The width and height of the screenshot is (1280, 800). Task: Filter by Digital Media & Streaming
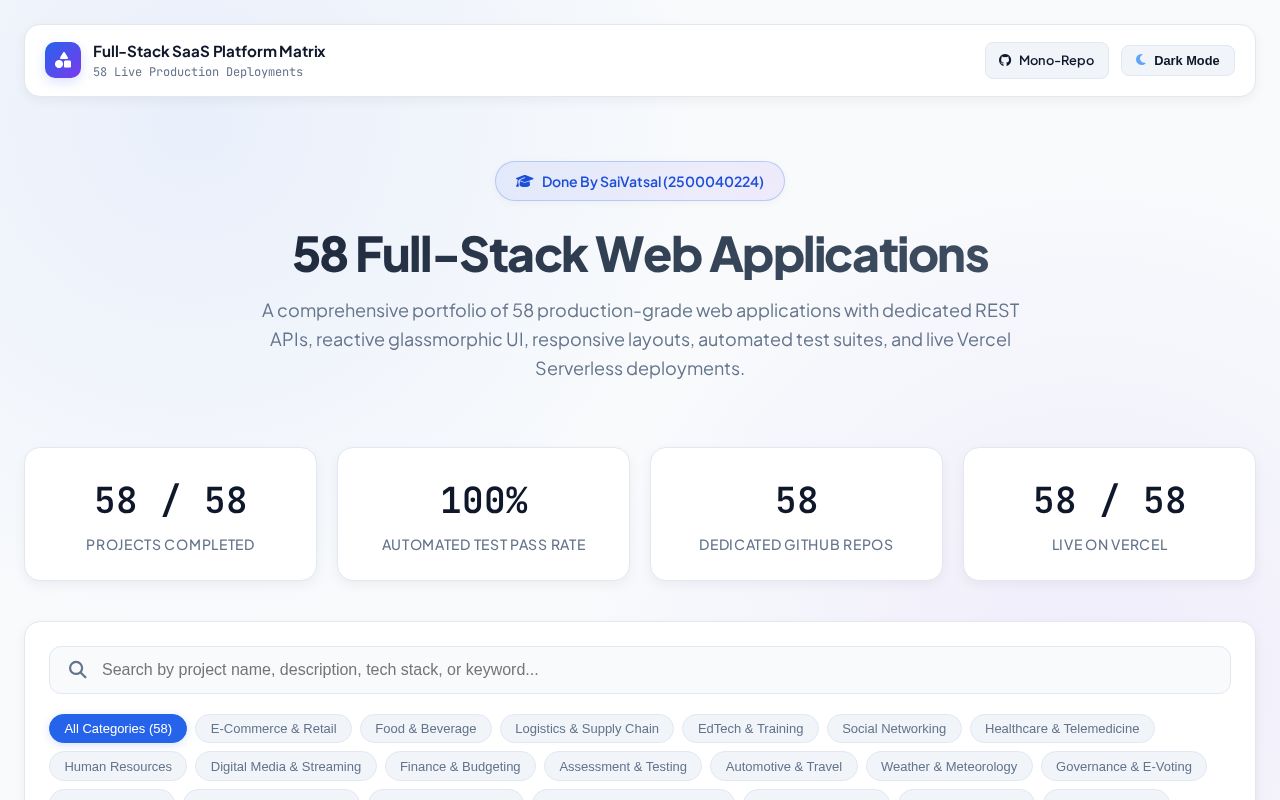pyautogui.click(x=286, y=766)
